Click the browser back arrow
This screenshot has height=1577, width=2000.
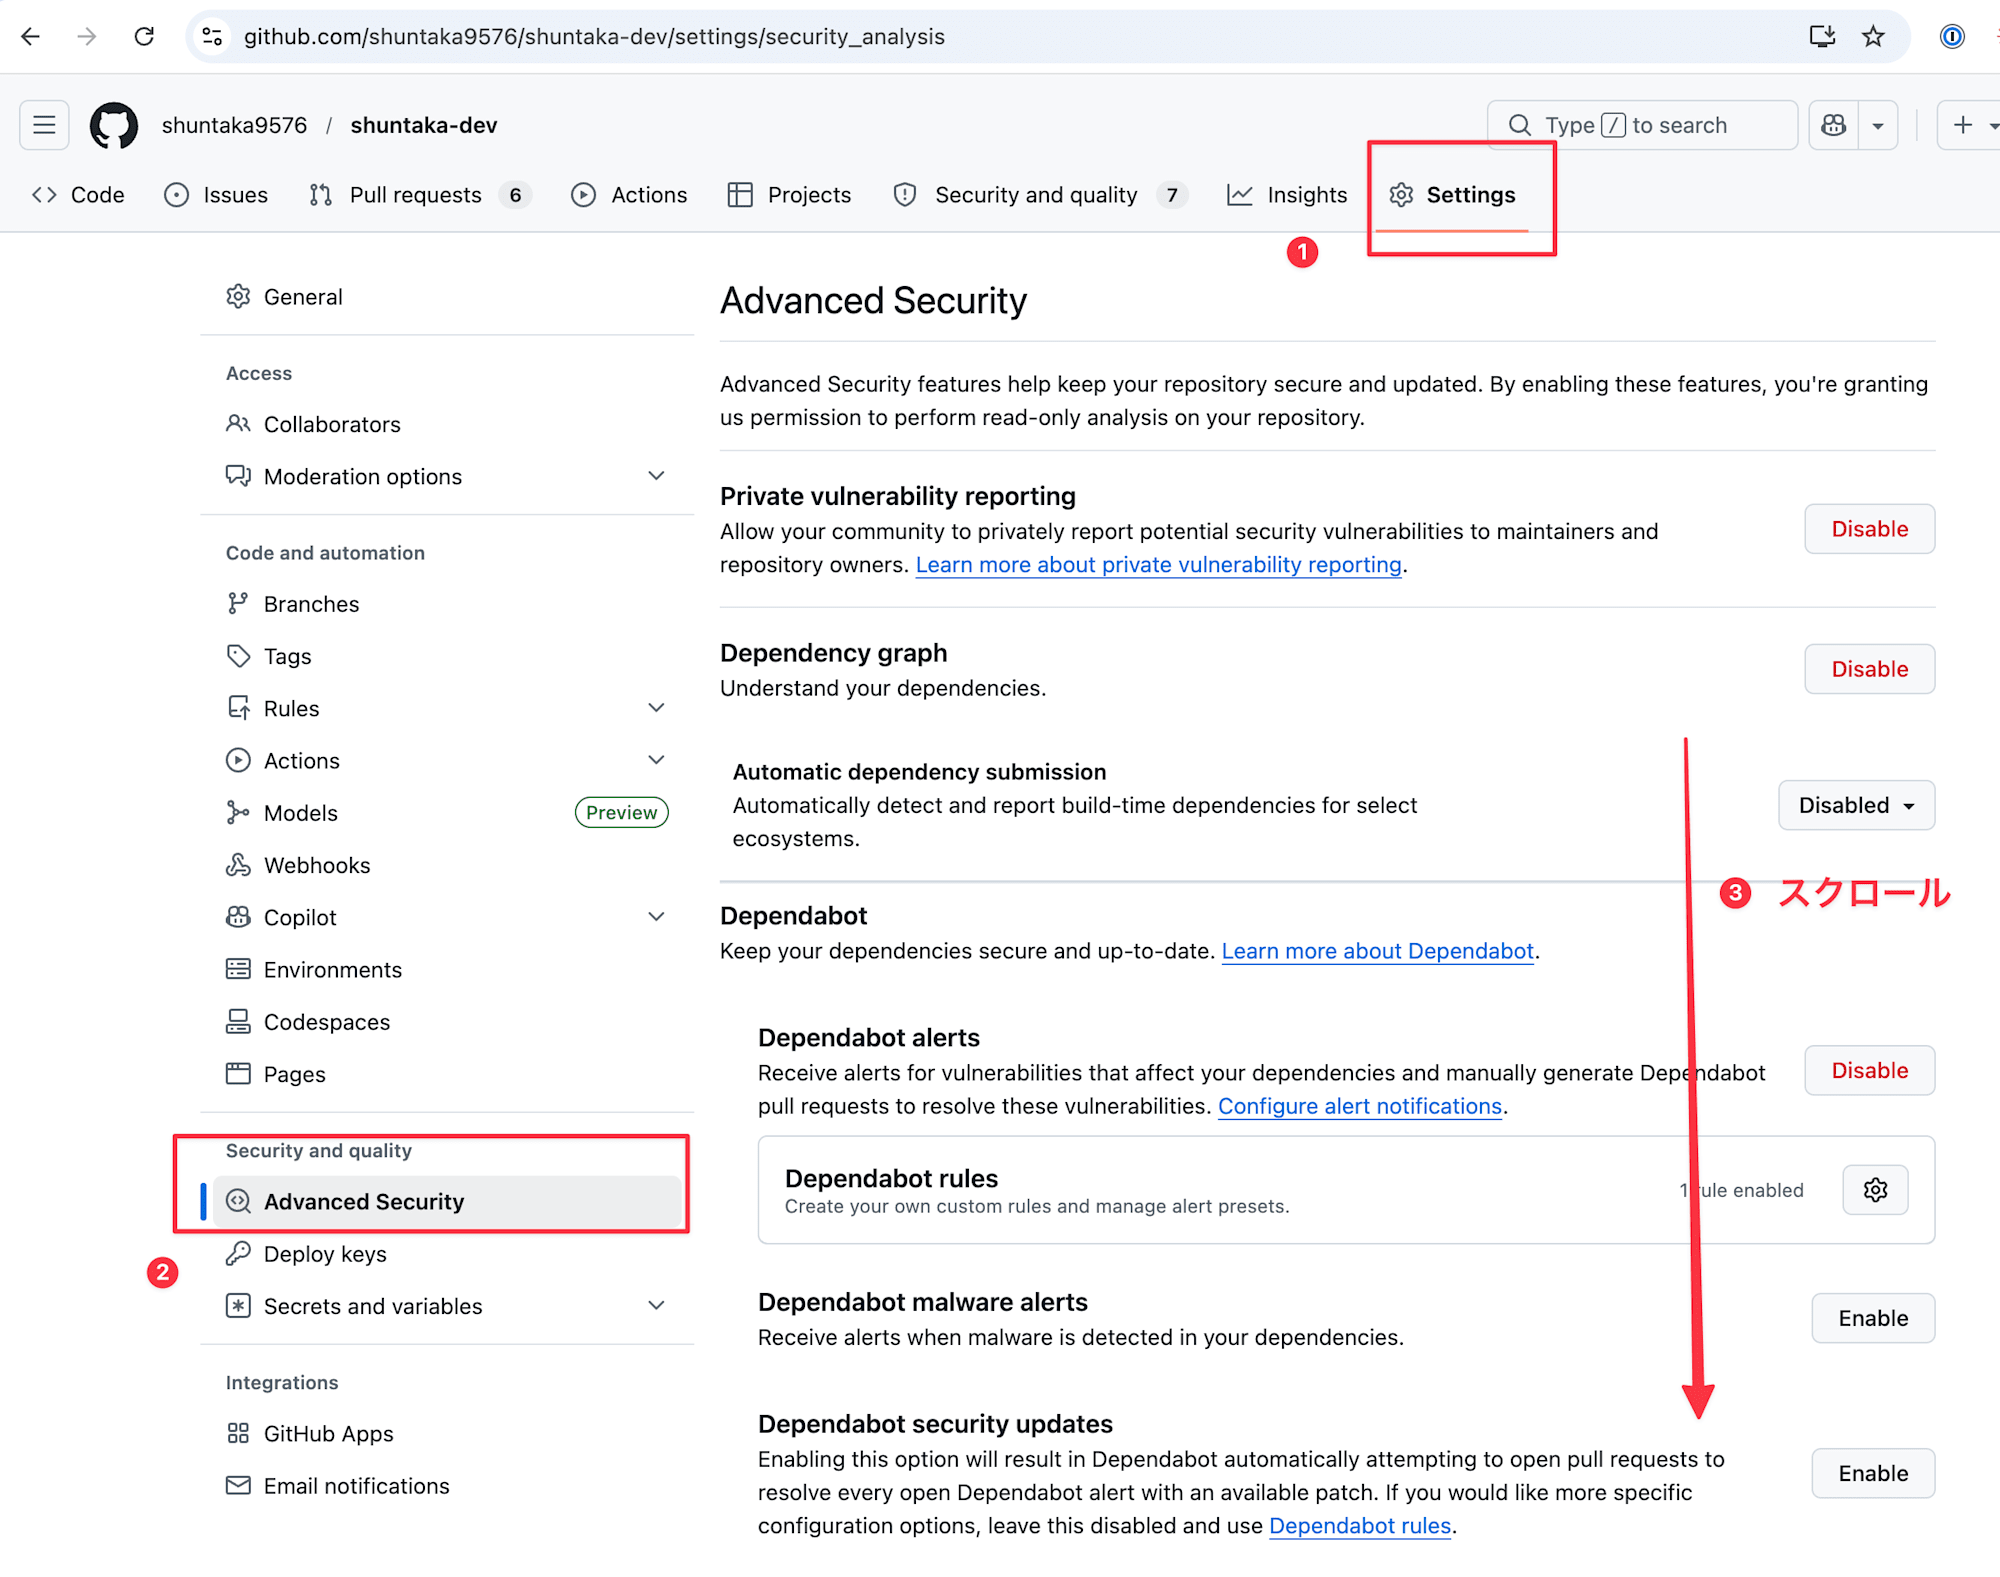pyautogui.click(x=31, y=37)
